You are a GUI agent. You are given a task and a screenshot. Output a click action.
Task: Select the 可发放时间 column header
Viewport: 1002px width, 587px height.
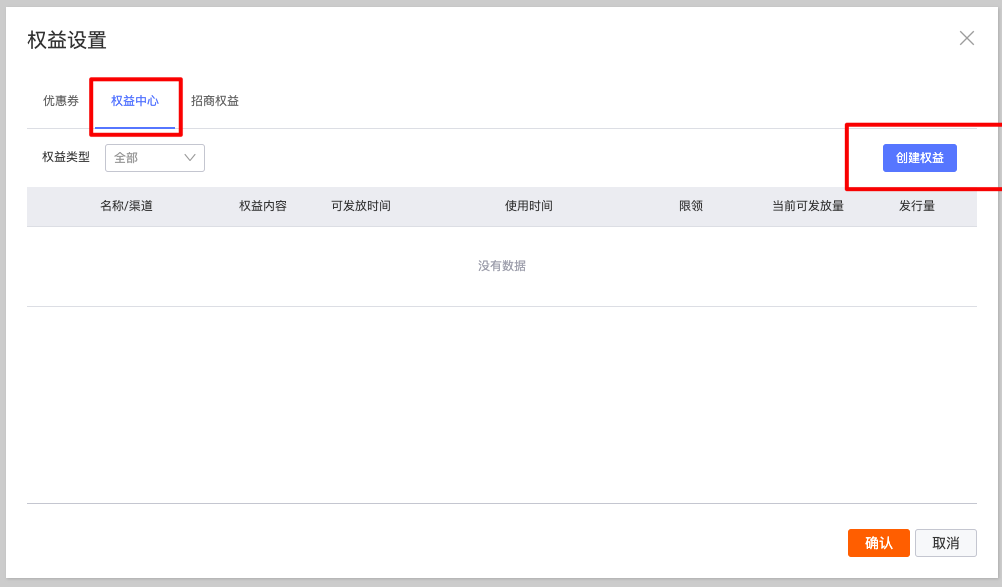click(x=361, y=206)
